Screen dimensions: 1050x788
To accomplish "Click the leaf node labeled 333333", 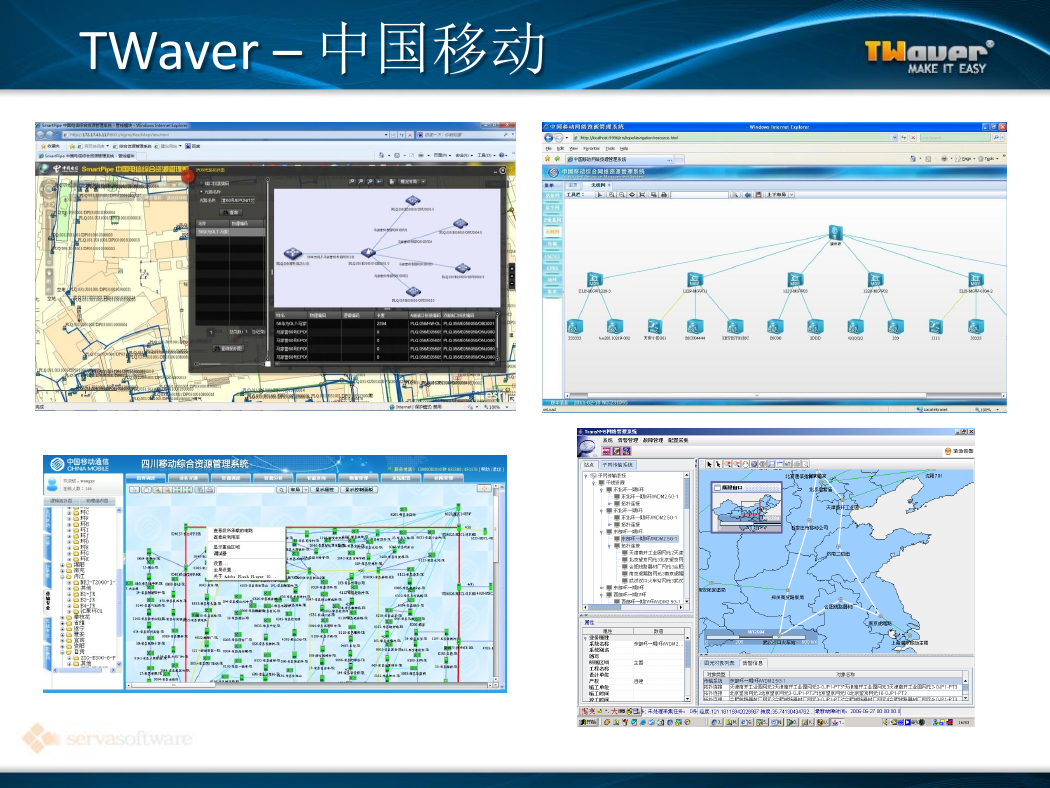I will [x=575, y=327].
